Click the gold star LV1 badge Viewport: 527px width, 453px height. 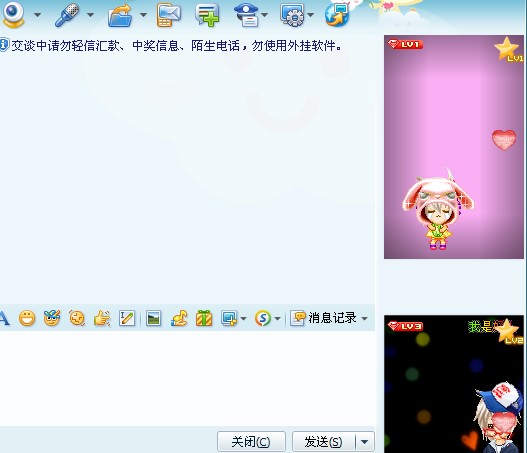(x=509, y=49)
